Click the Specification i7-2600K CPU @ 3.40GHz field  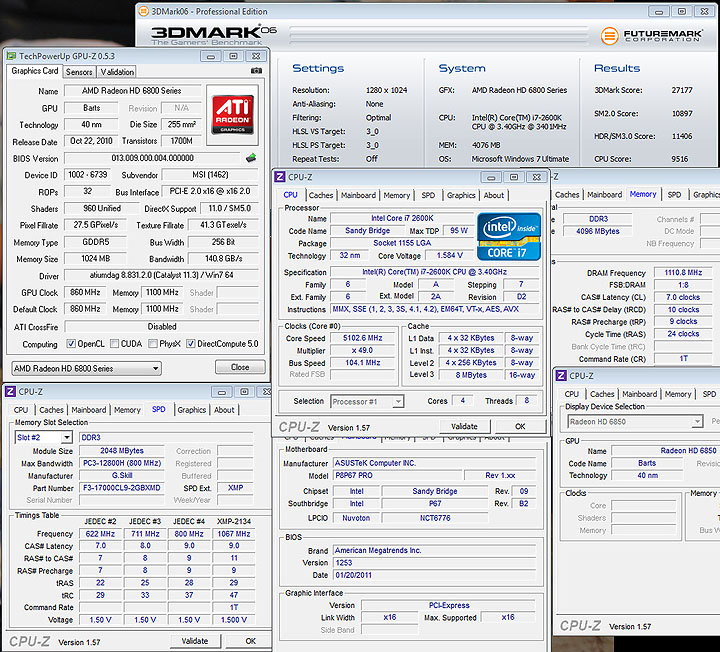tap(434, 272)
